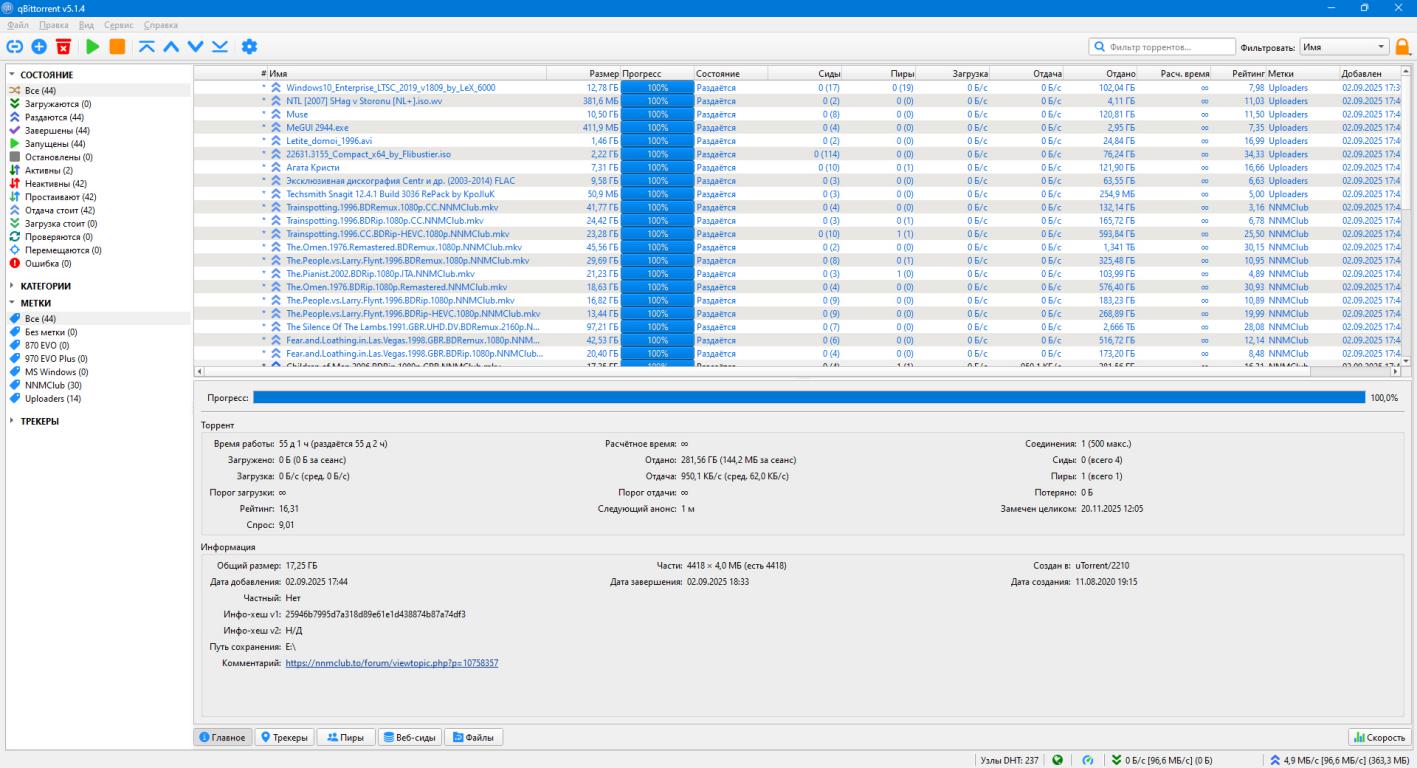
Task: Open the Фильтровать Имя dropdown
Action: [x=1344, y=47]
